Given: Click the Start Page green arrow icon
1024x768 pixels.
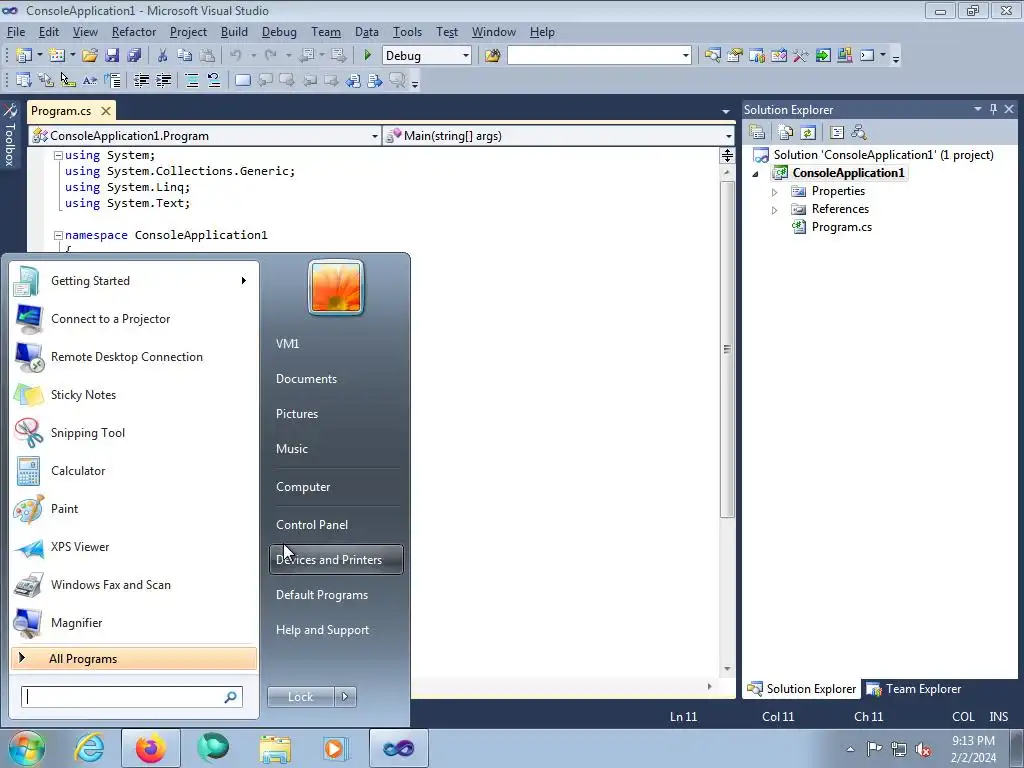Looking at the screenshot, I should (823, 56).
